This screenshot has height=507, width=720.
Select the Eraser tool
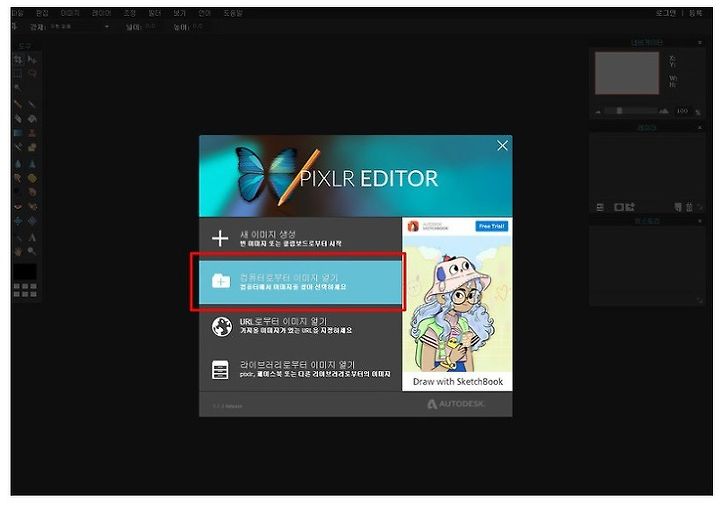click(x=18, y=118)
